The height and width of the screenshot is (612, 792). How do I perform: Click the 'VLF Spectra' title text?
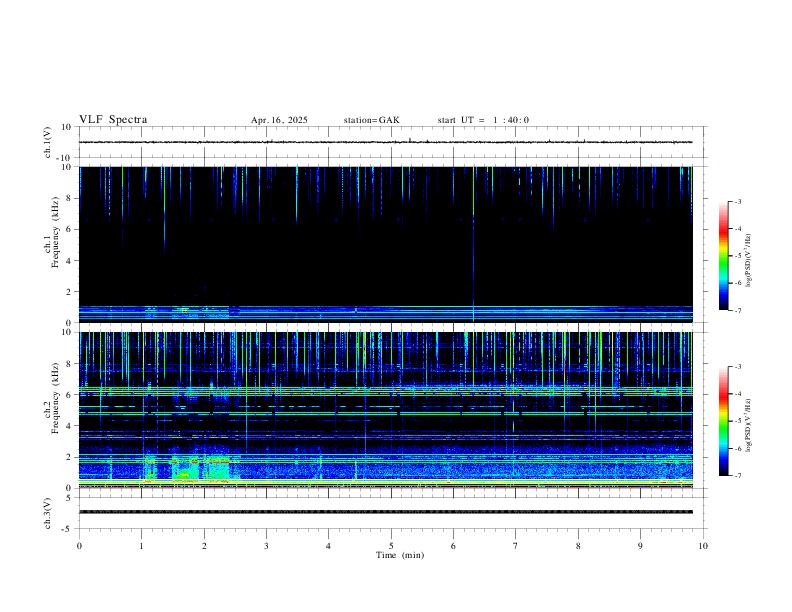tap(113, 120)
